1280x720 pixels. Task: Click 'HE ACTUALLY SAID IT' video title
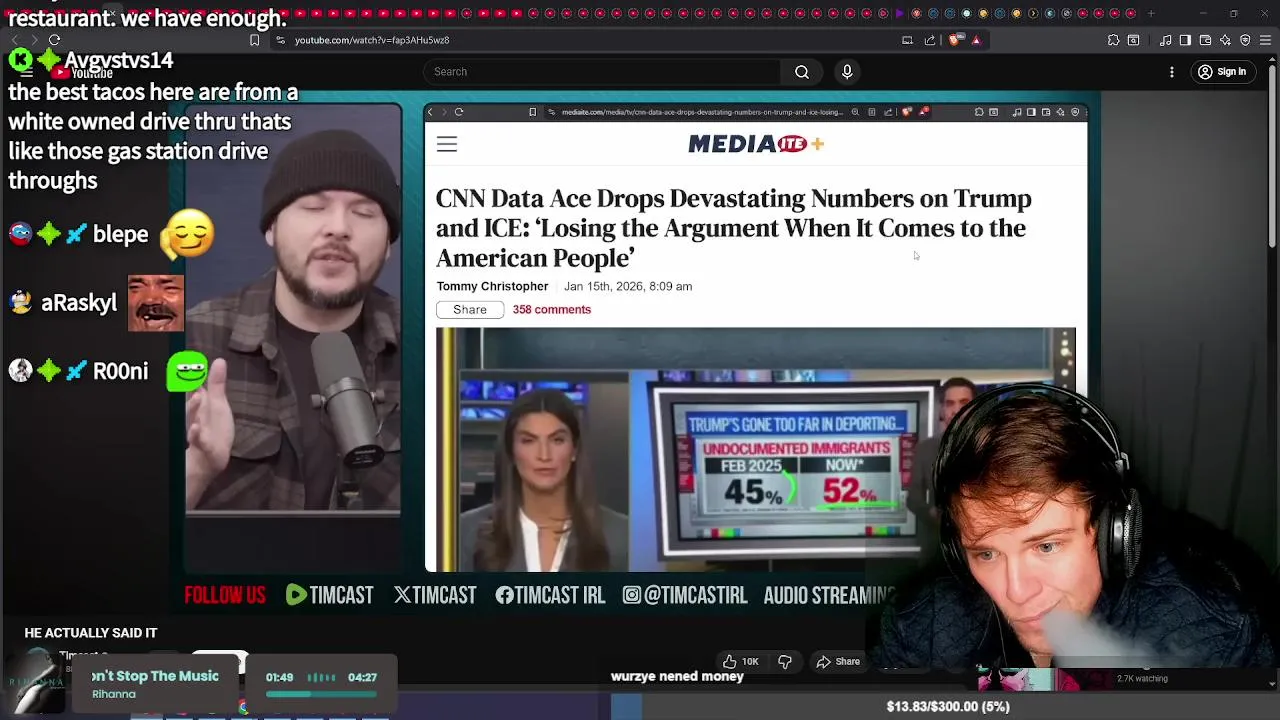click(x=91, y=633)
